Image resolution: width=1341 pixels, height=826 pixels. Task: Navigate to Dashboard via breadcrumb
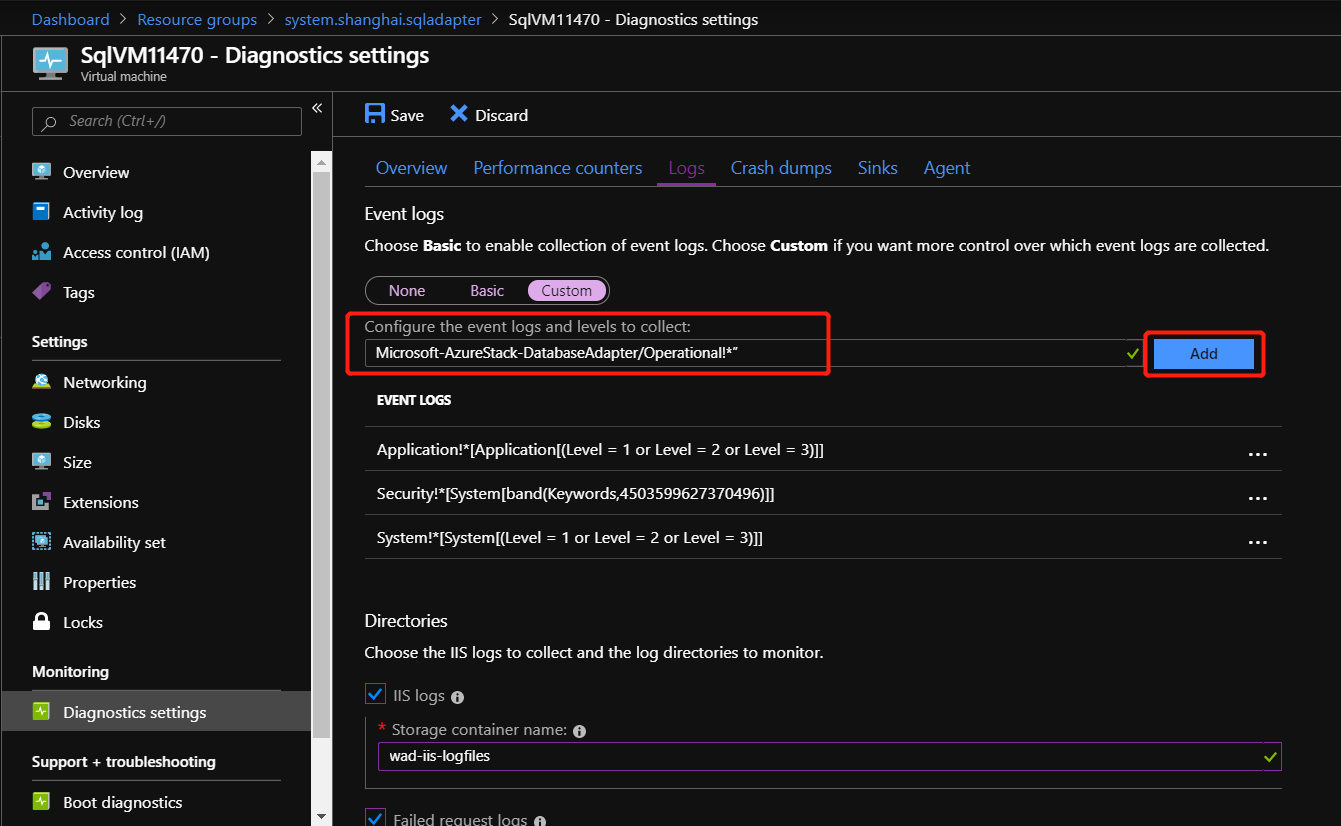pyautogui.click(x=70, y=19)
